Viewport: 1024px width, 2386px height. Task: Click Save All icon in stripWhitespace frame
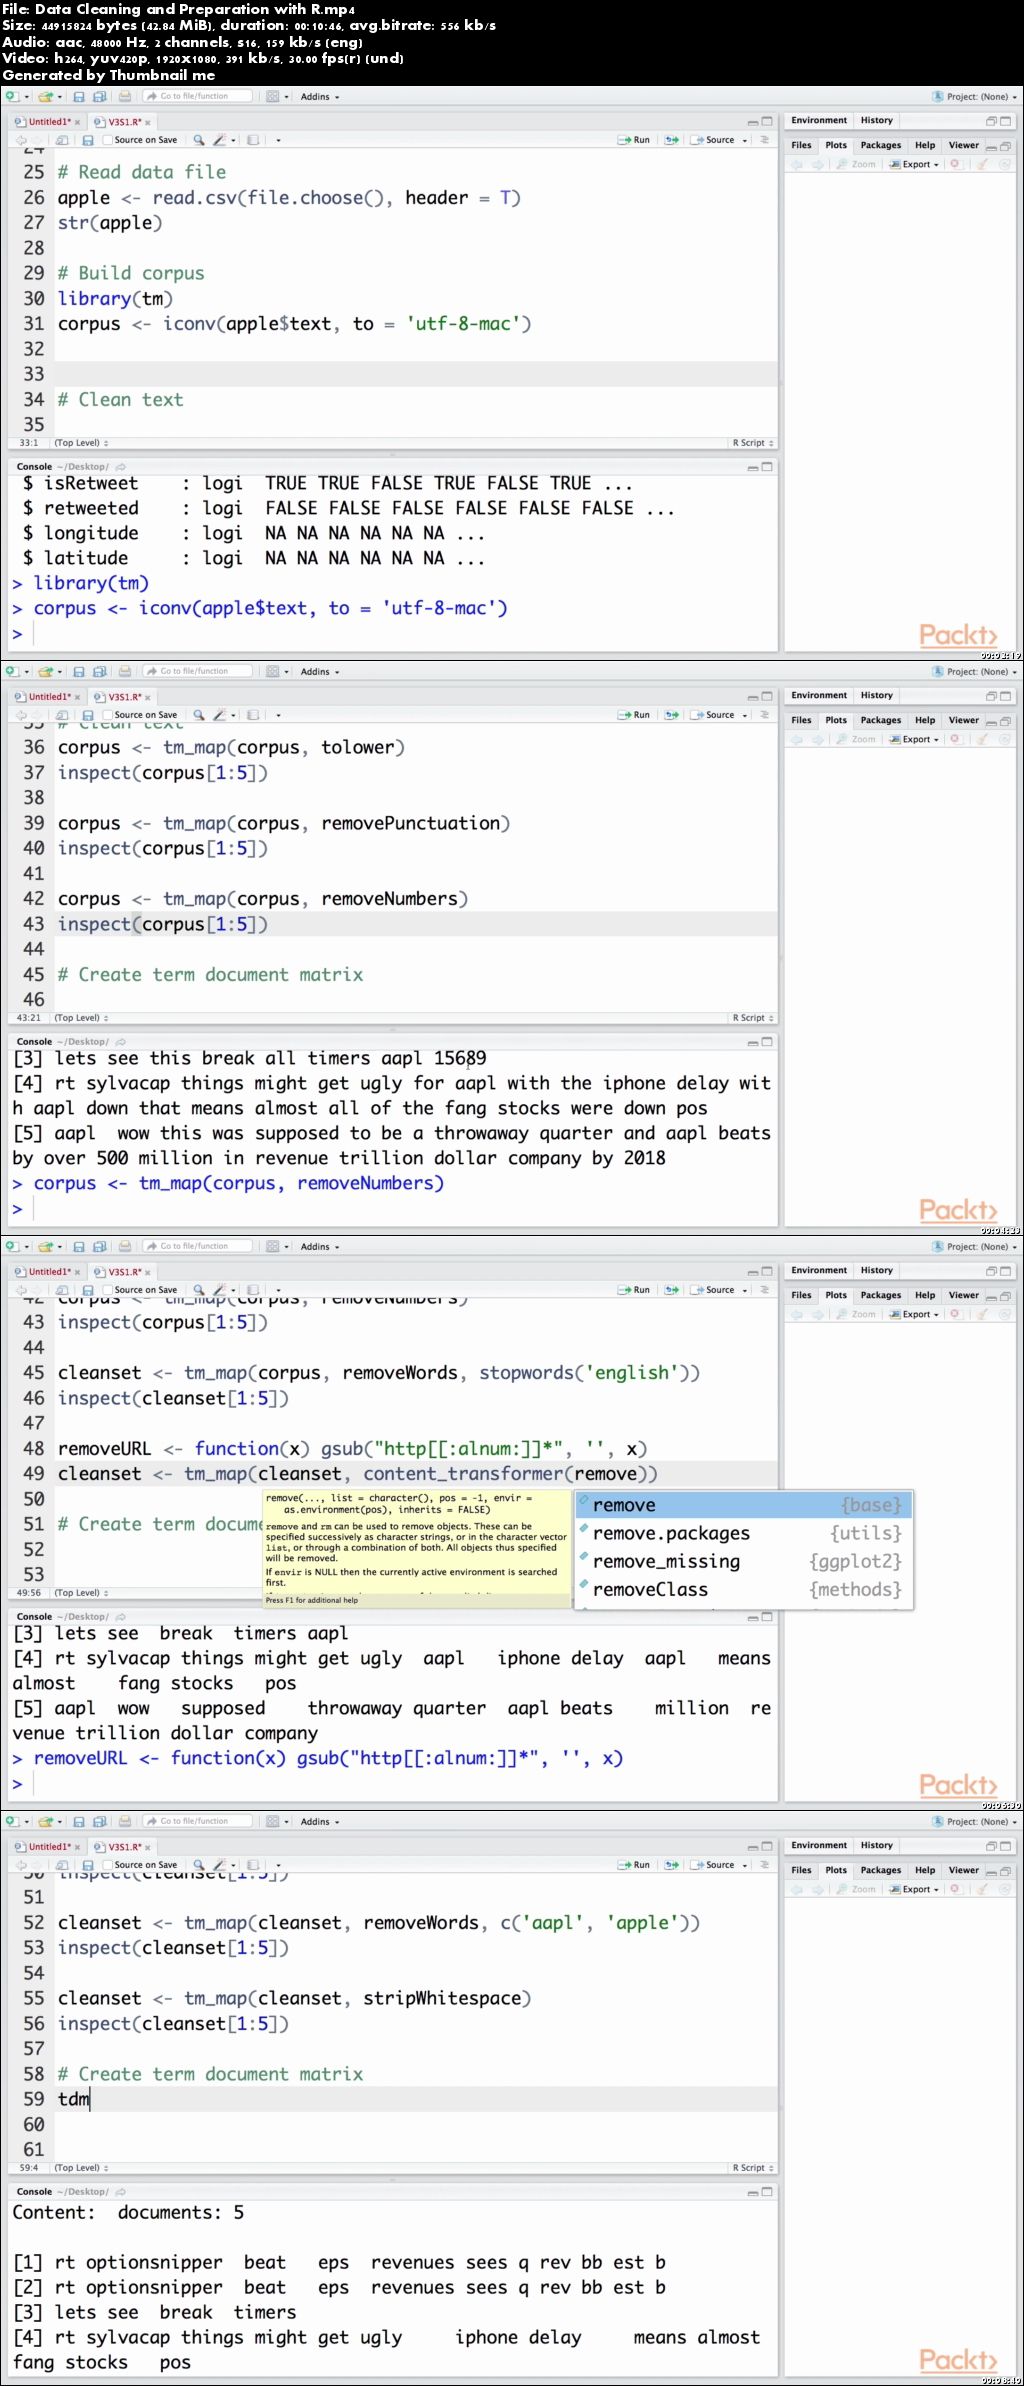[x=99, y=1822]
